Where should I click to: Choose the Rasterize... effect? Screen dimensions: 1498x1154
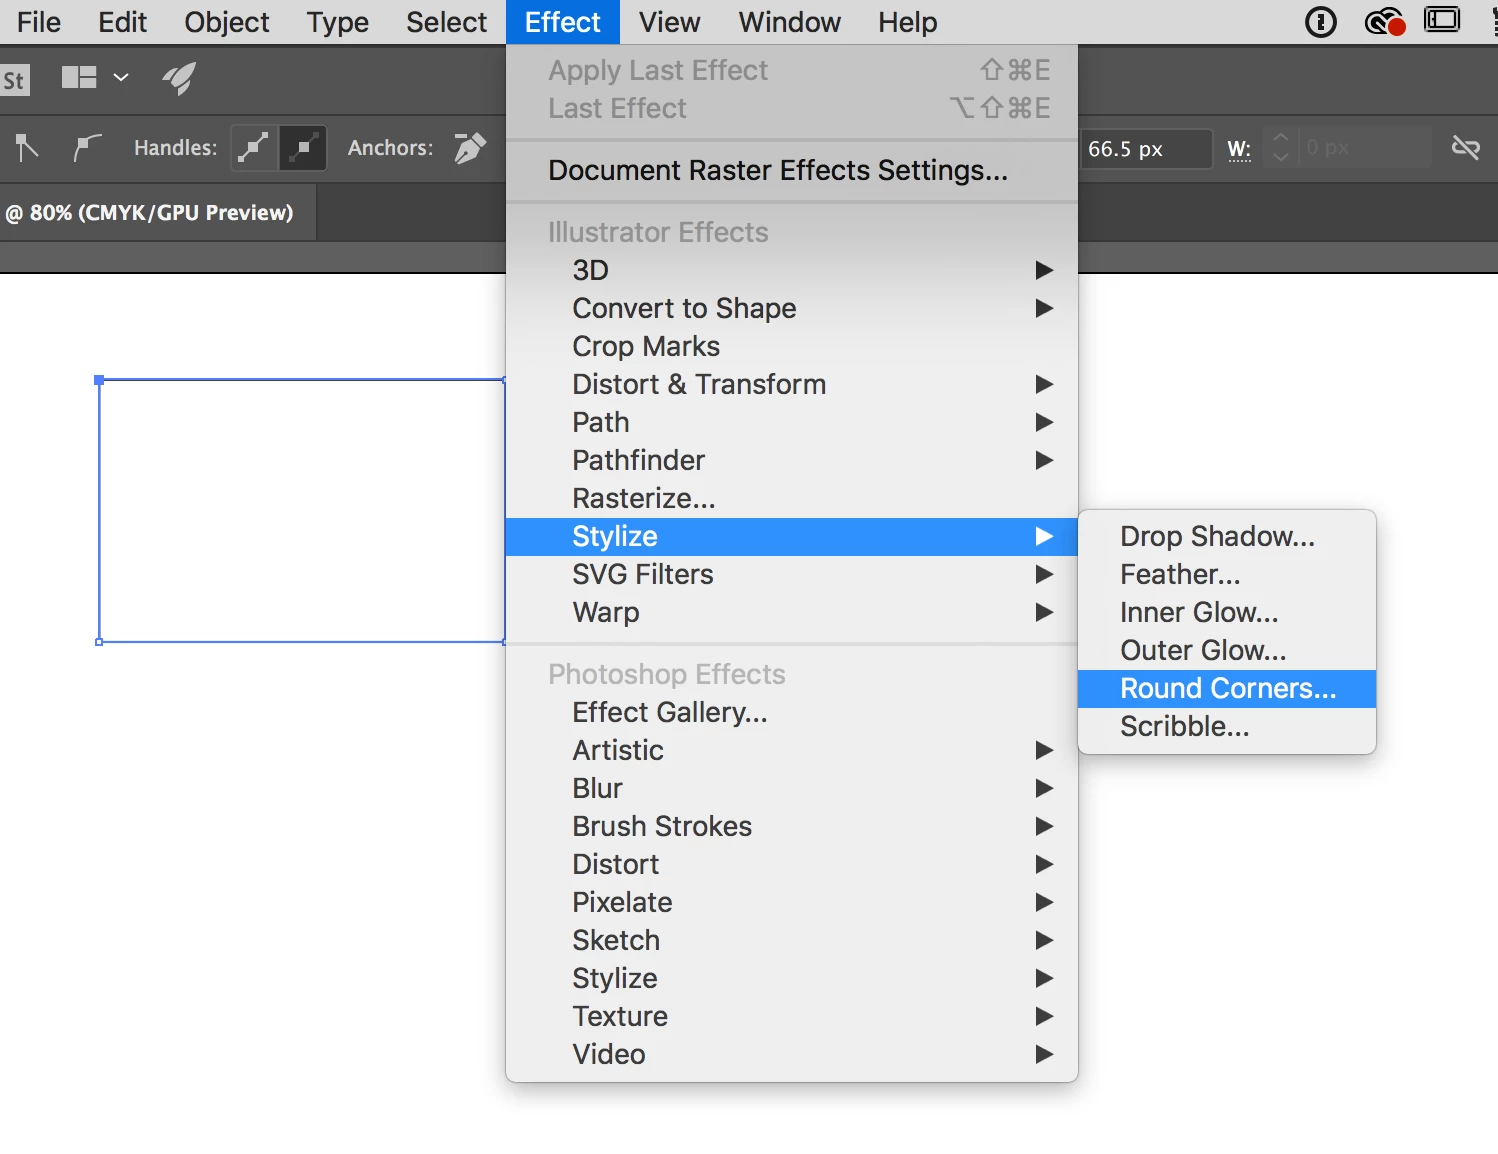792,498
